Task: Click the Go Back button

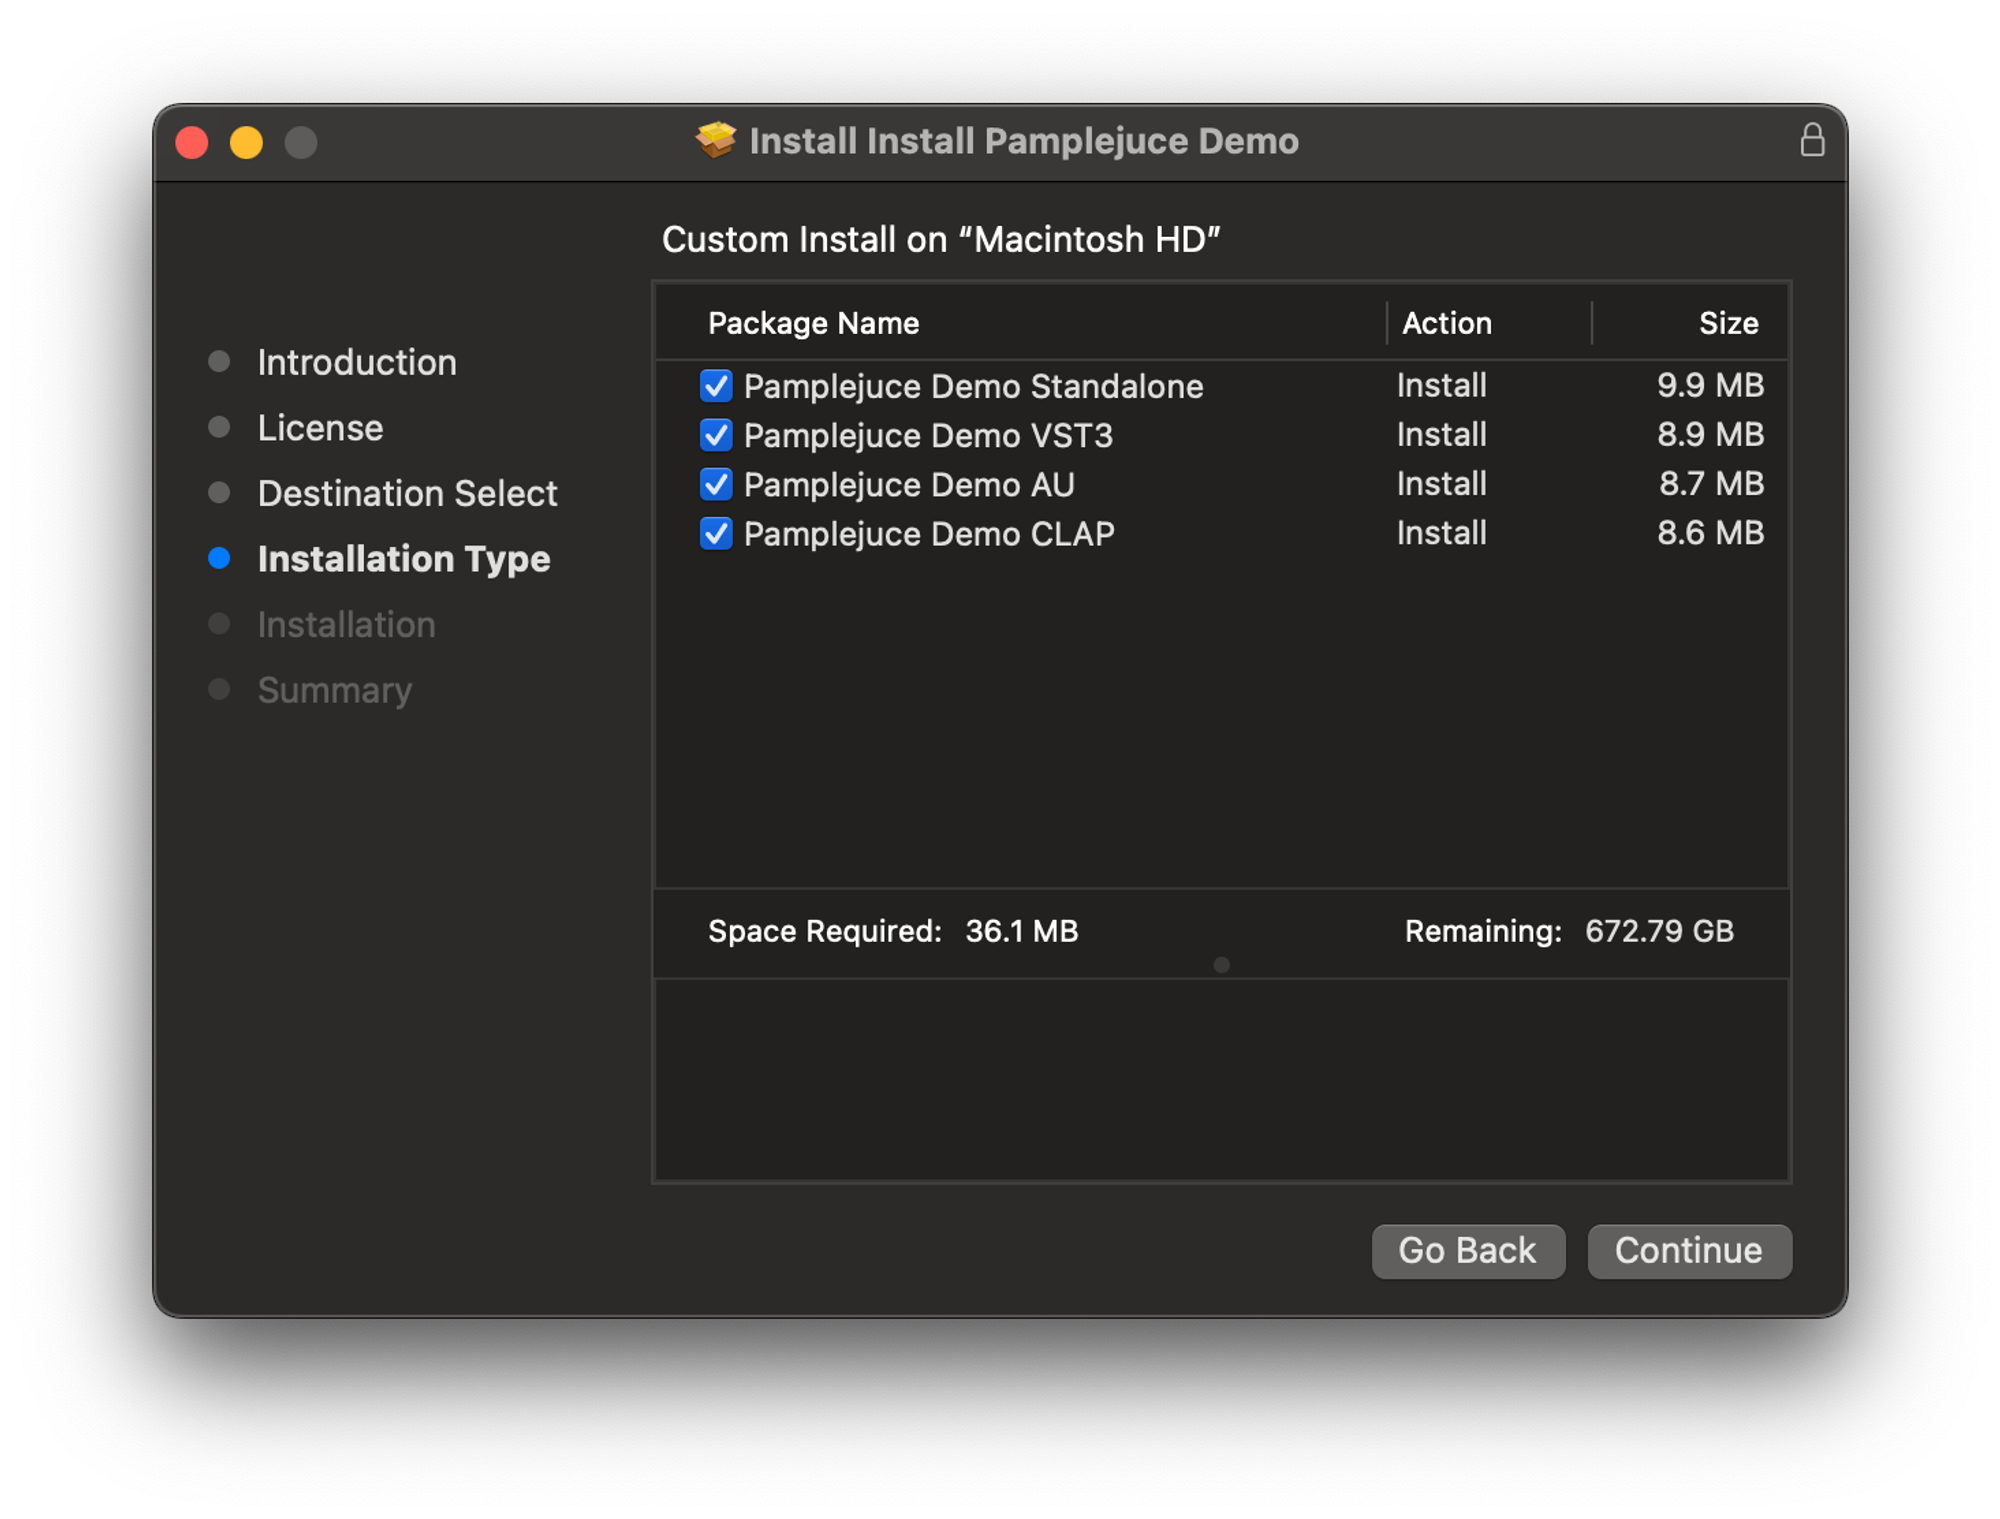Action: [x=1467, y=1251]
